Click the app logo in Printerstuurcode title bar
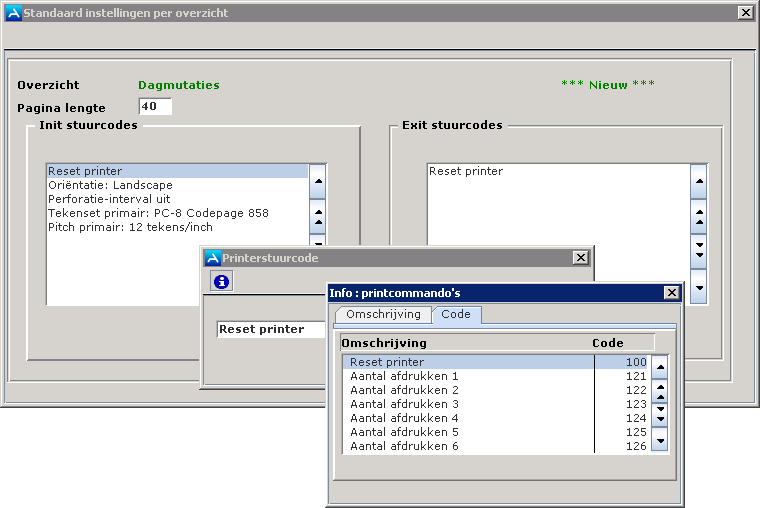 [212, 258]
